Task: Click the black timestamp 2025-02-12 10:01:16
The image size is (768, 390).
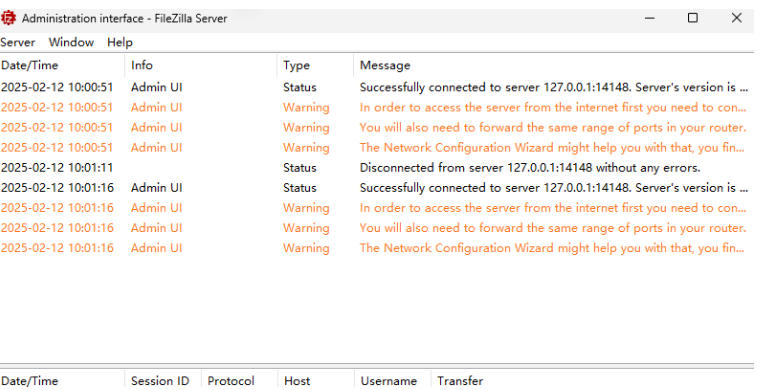Action: point(57,188)
